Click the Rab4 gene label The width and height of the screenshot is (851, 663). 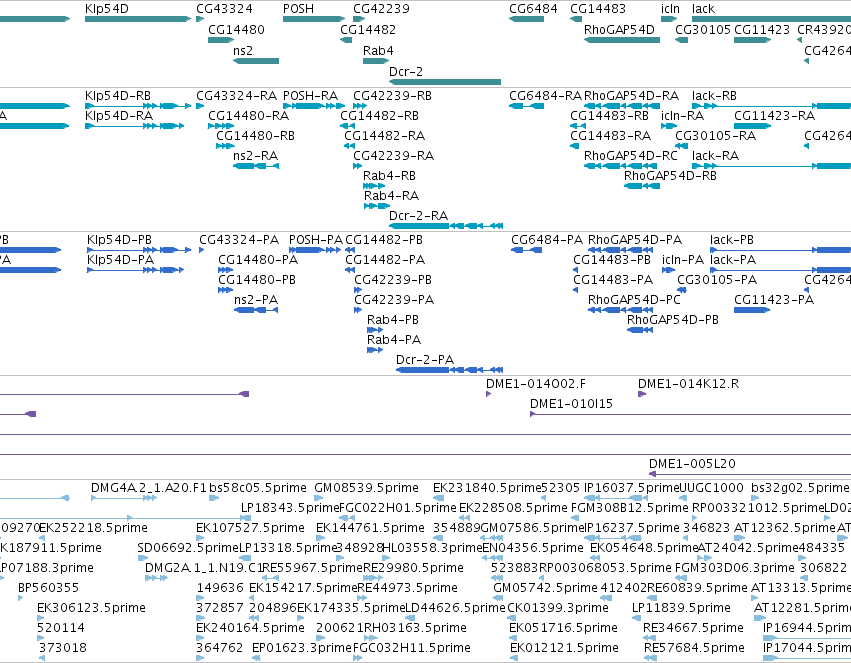tap(378, 50)
